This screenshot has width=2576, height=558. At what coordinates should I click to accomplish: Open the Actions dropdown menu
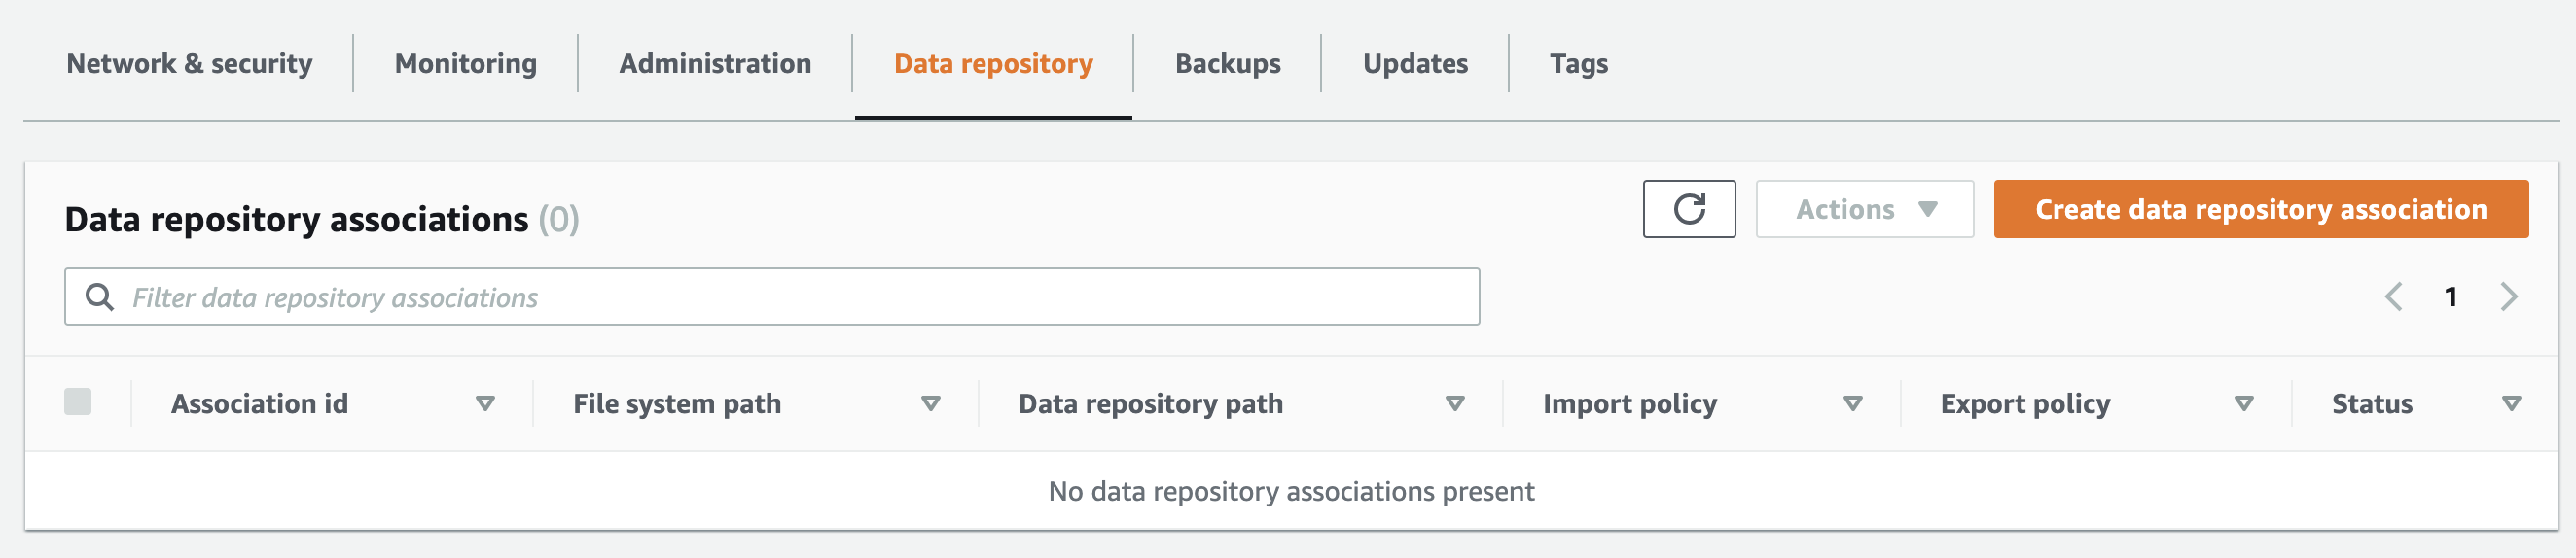click(1864, 209)
